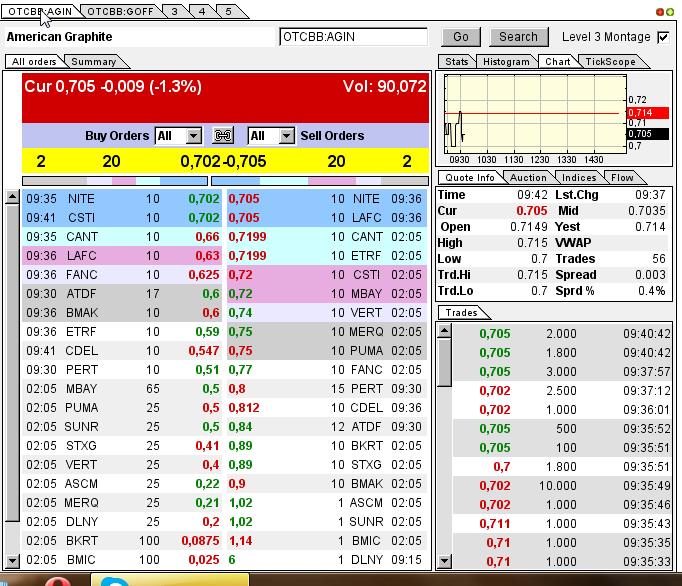682x586 pixels.
Task: Click the link icon between order dropdowns
Action: point(223,136)
